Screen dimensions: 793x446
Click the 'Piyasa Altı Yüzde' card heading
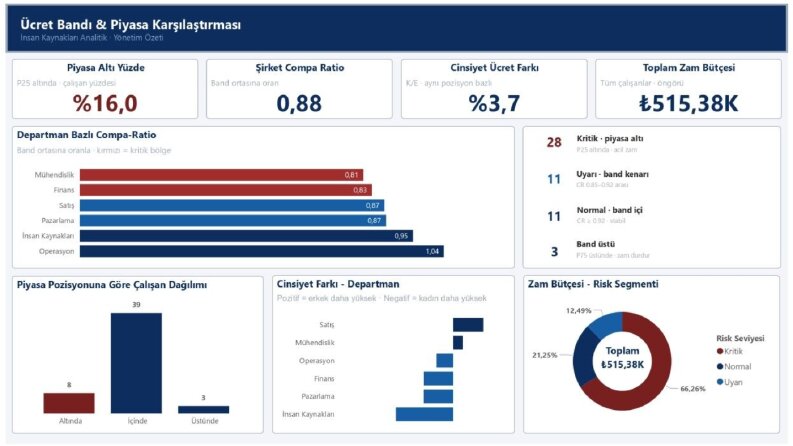(106, 68)
